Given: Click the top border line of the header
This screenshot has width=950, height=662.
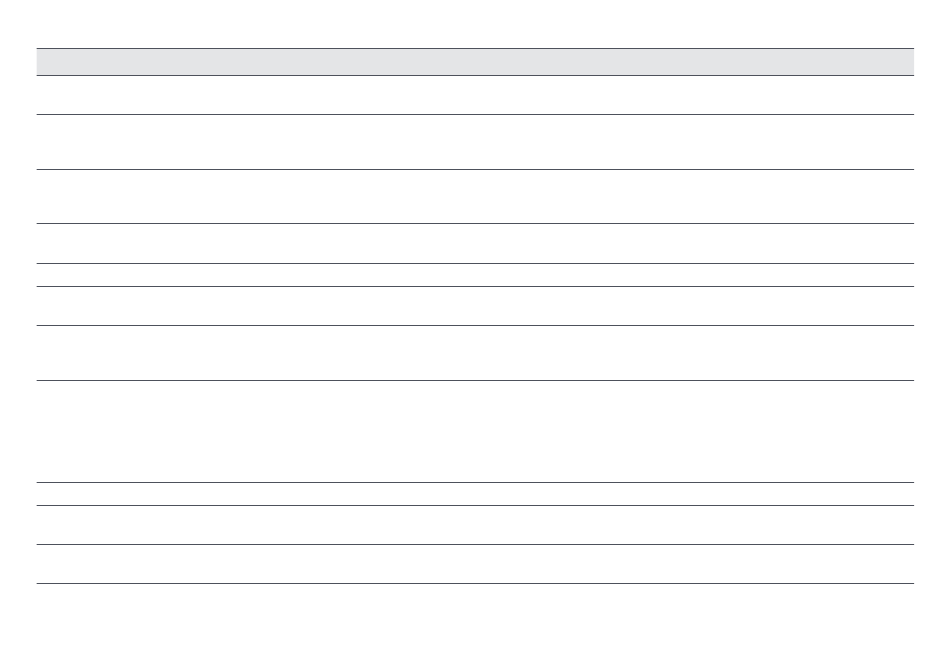Looking at the screenshot, I should pos(475,48).
